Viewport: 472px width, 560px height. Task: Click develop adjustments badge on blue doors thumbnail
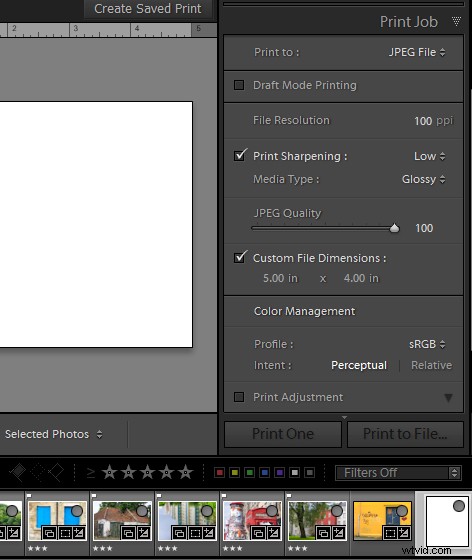click(x=79, y=534)
